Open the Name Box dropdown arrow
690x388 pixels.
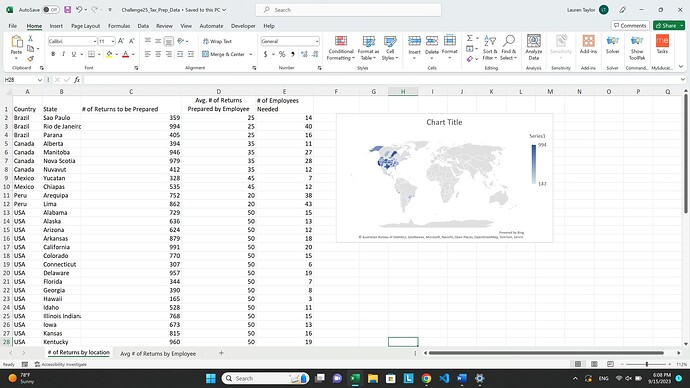(40, 80)
